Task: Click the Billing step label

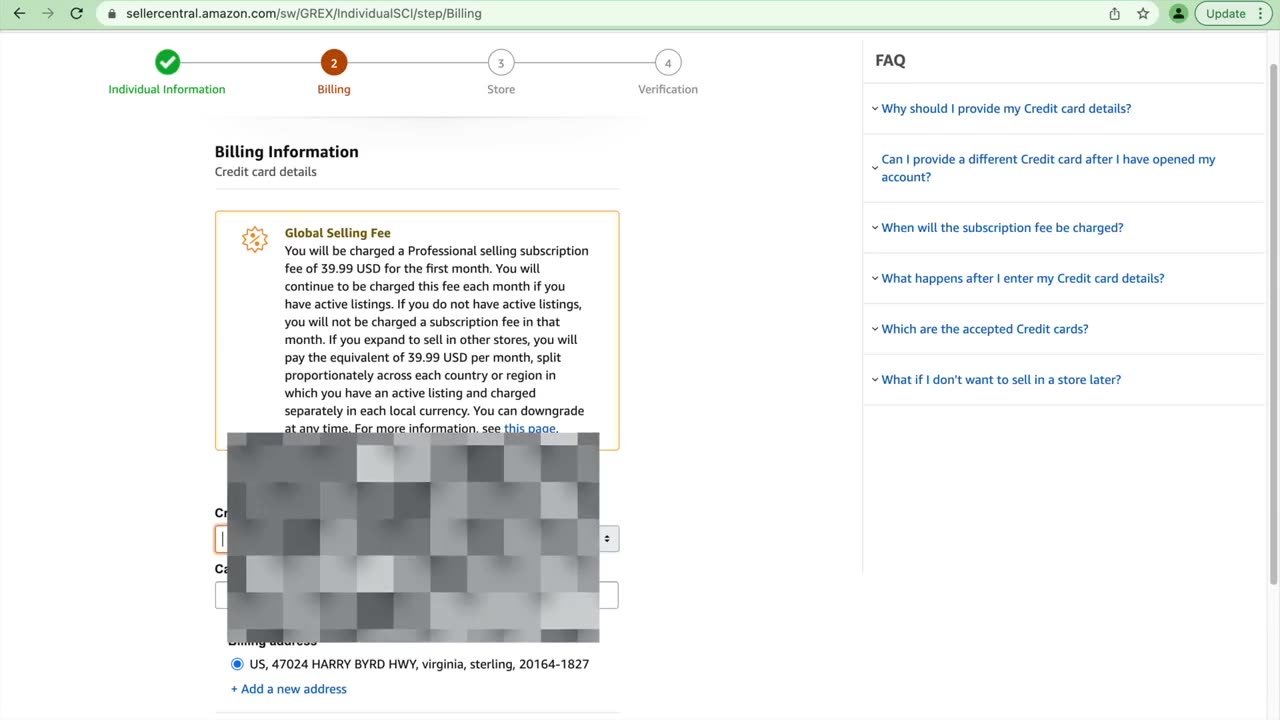Action: [x=334, y=89]
